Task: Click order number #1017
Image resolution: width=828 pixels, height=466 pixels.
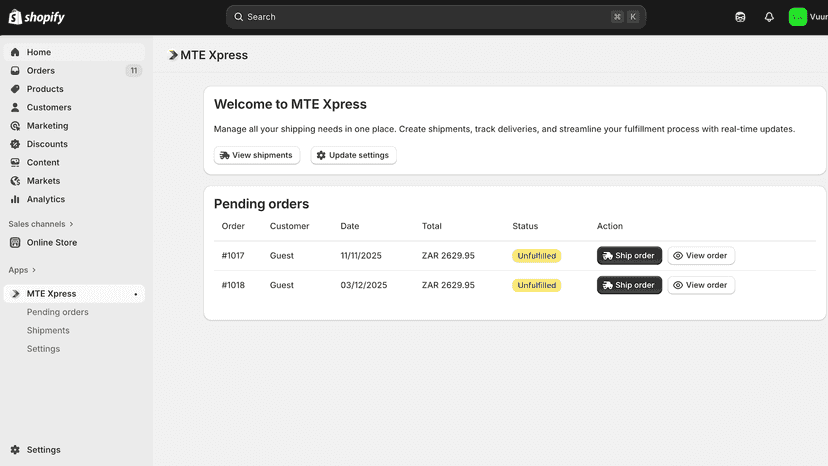Action: pos(233,256)
